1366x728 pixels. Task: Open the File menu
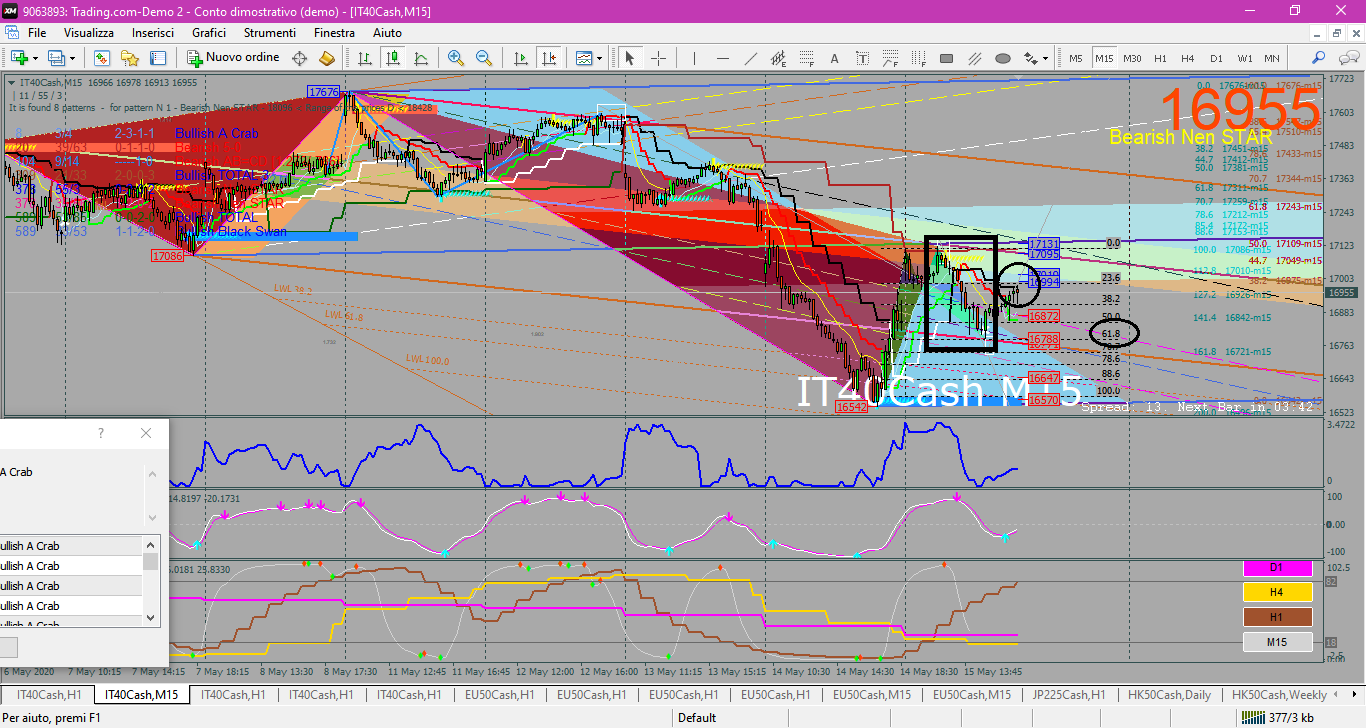(36, 33)
